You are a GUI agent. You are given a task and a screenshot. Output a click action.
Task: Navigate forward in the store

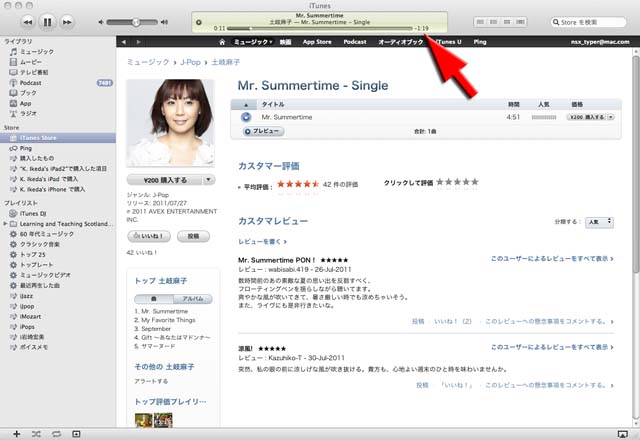138,42
